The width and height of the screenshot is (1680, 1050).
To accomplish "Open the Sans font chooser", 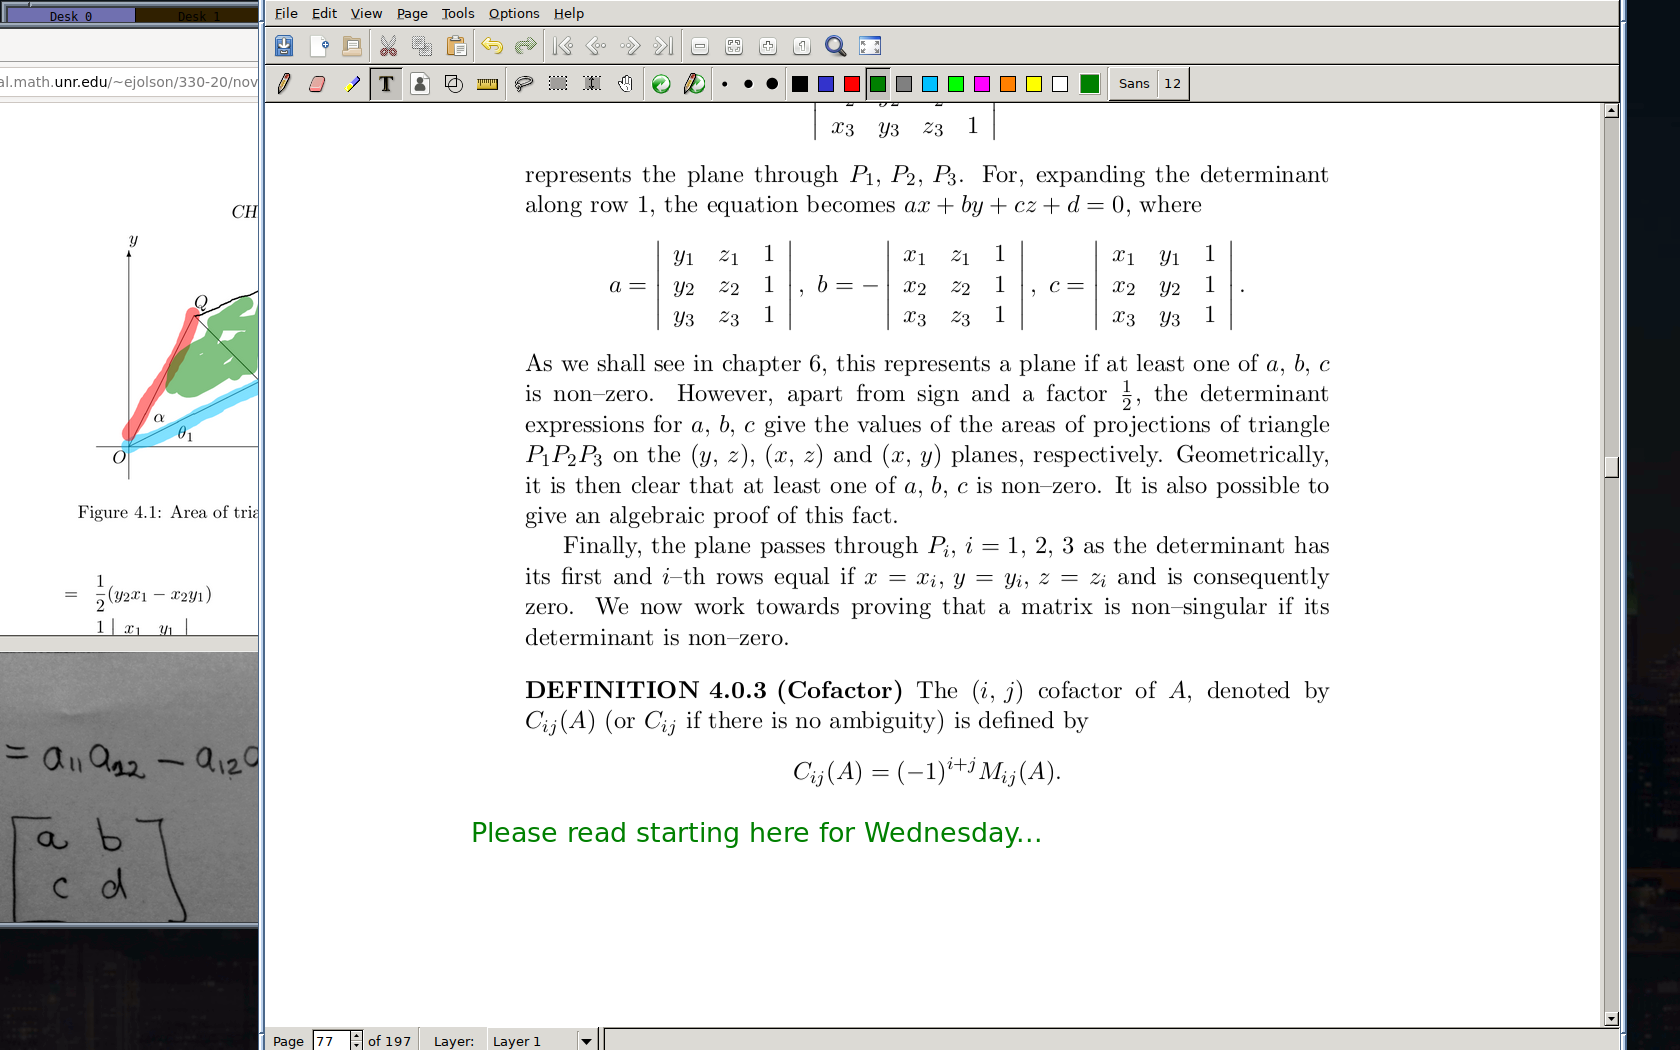I will tap(1134, 84).
